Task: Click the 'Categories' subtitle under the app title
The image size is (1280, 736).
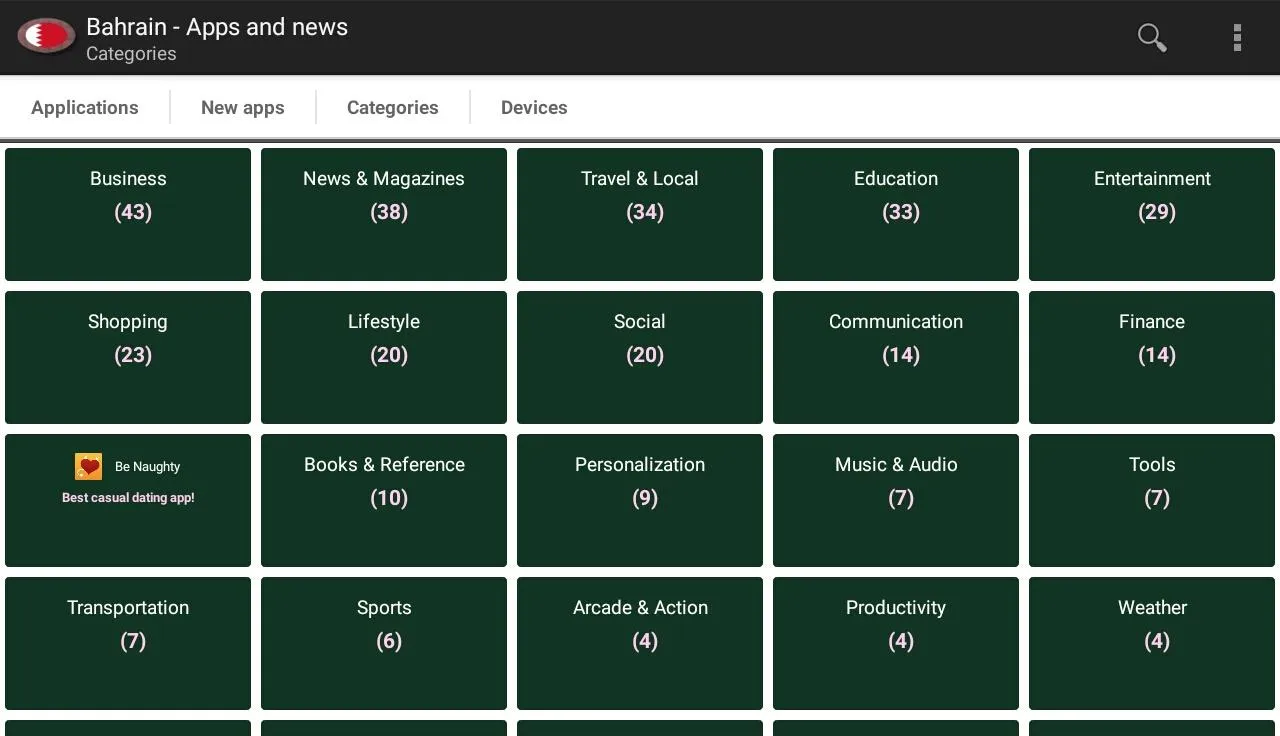Action: click(131, 54)
